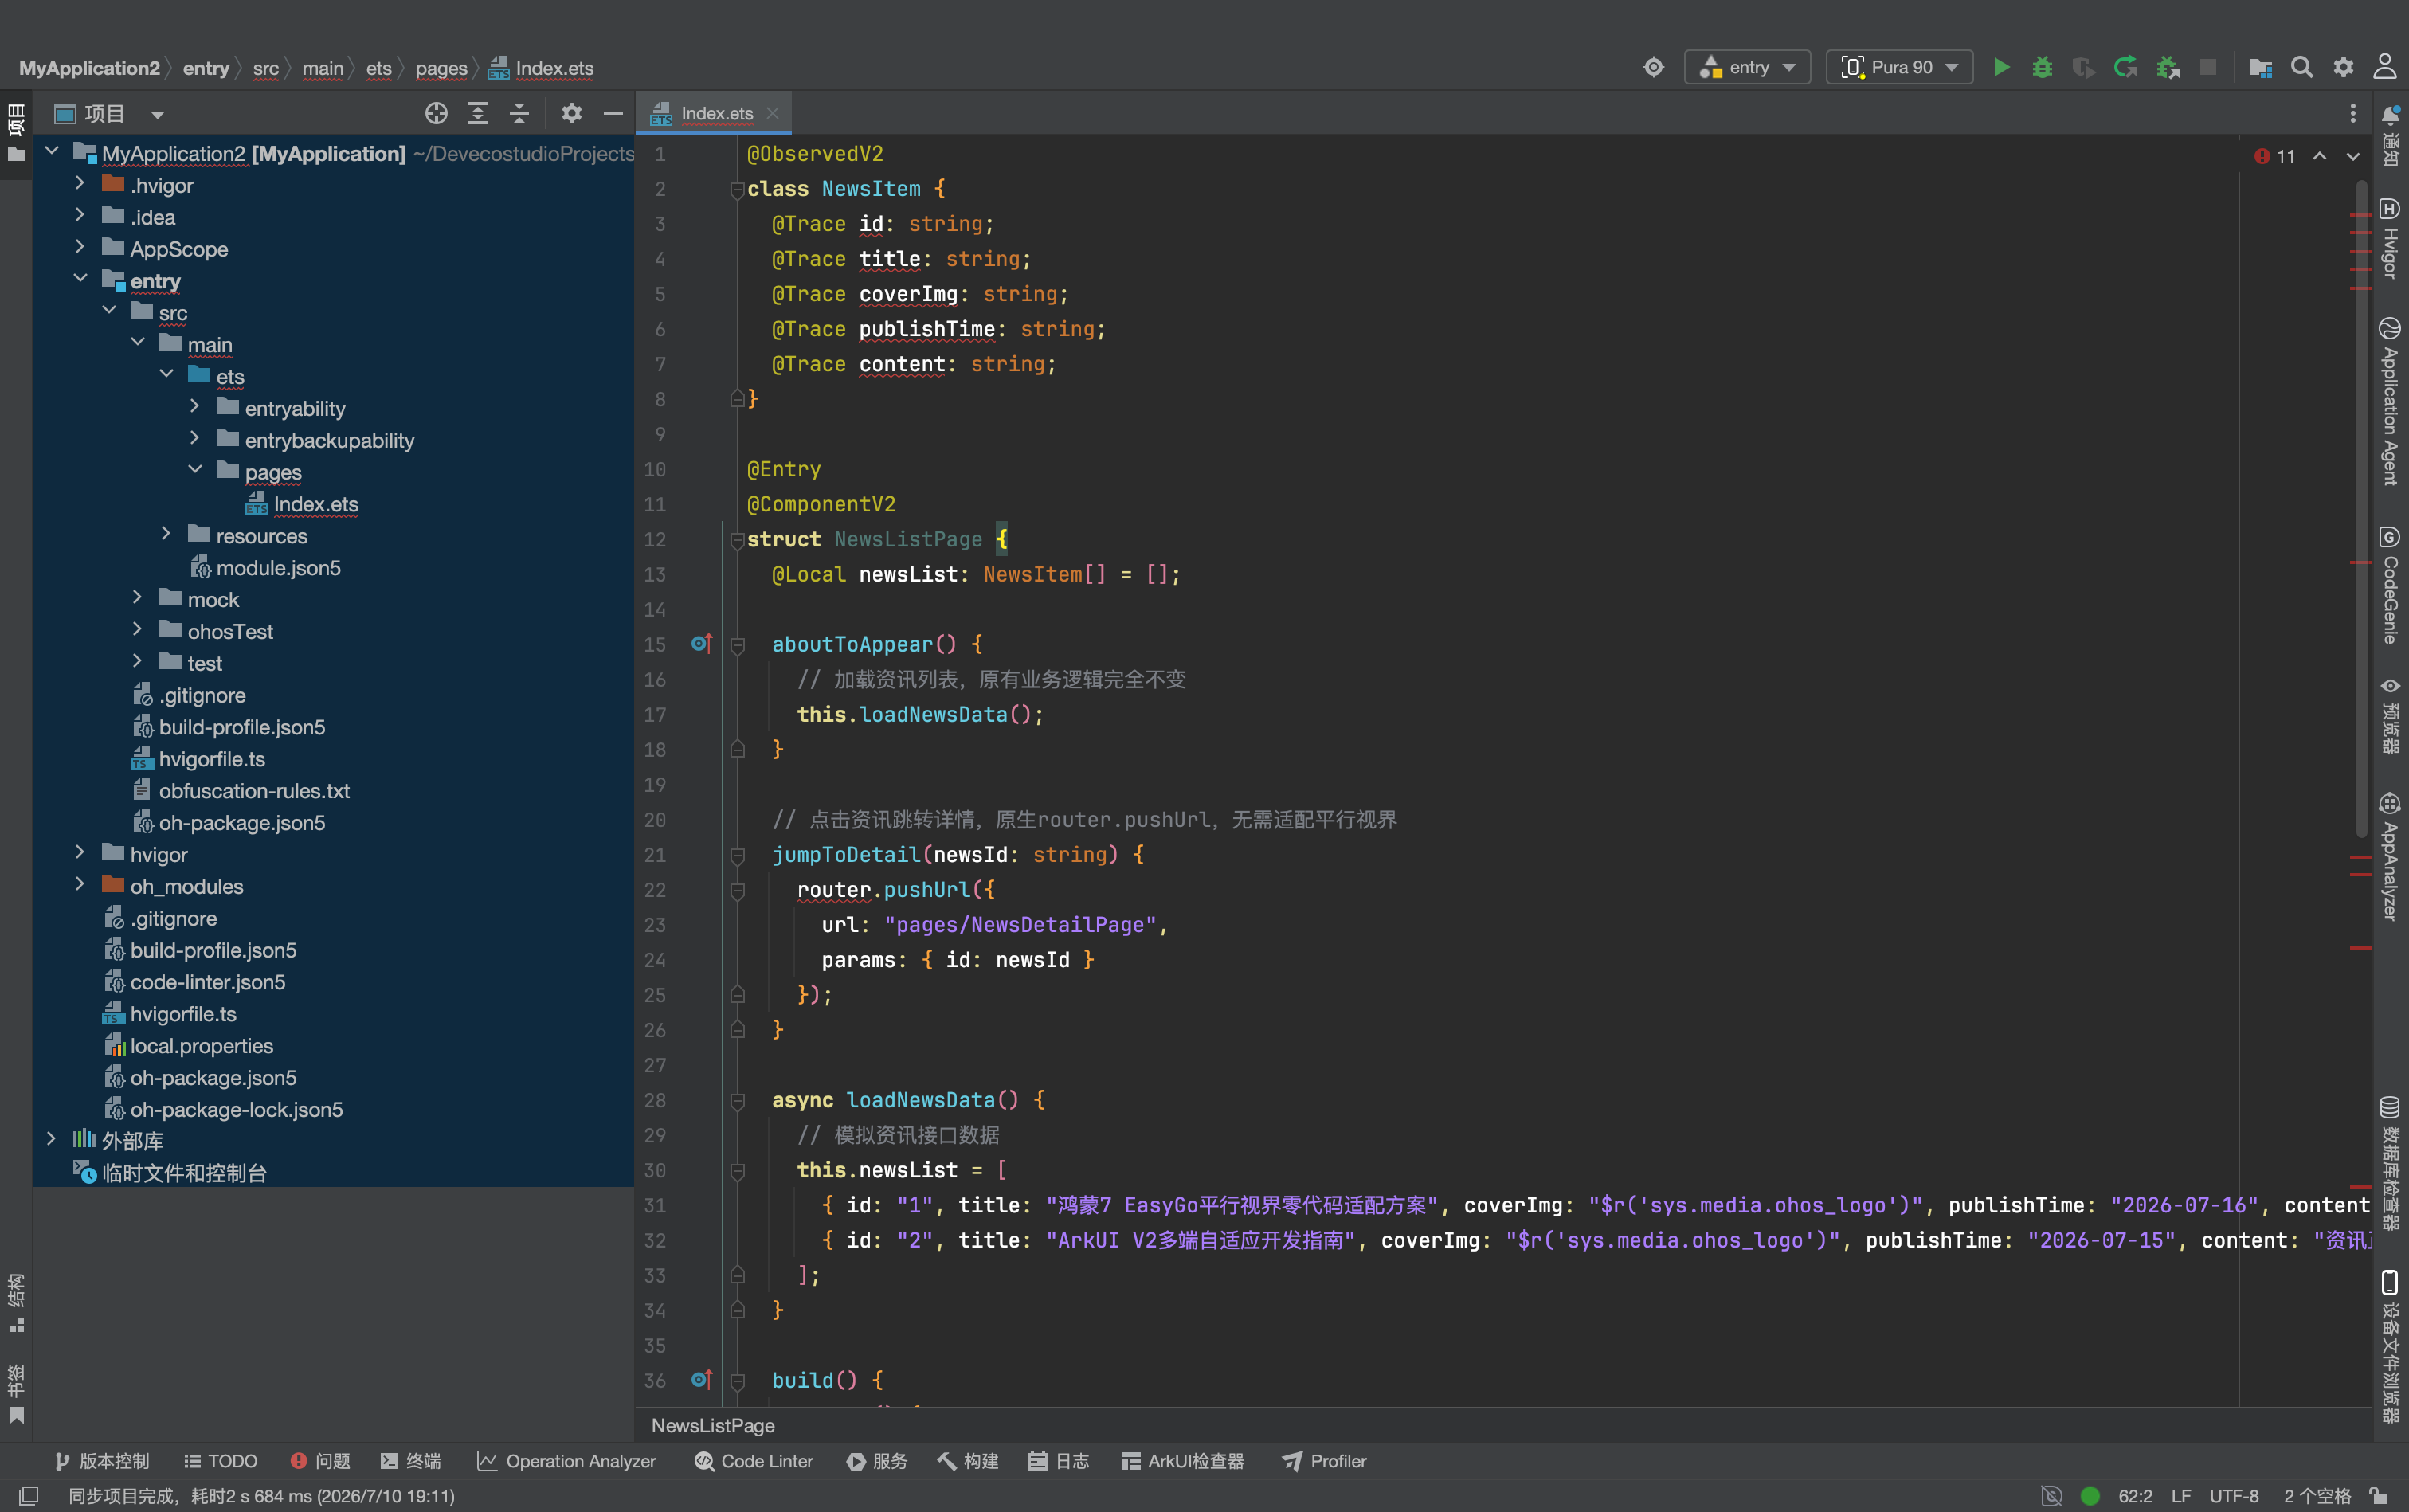This screenshot has width=2409, height=1512.
Task: Click the UTF-8 encoding in status bar
Action: coord(2234,1496)
